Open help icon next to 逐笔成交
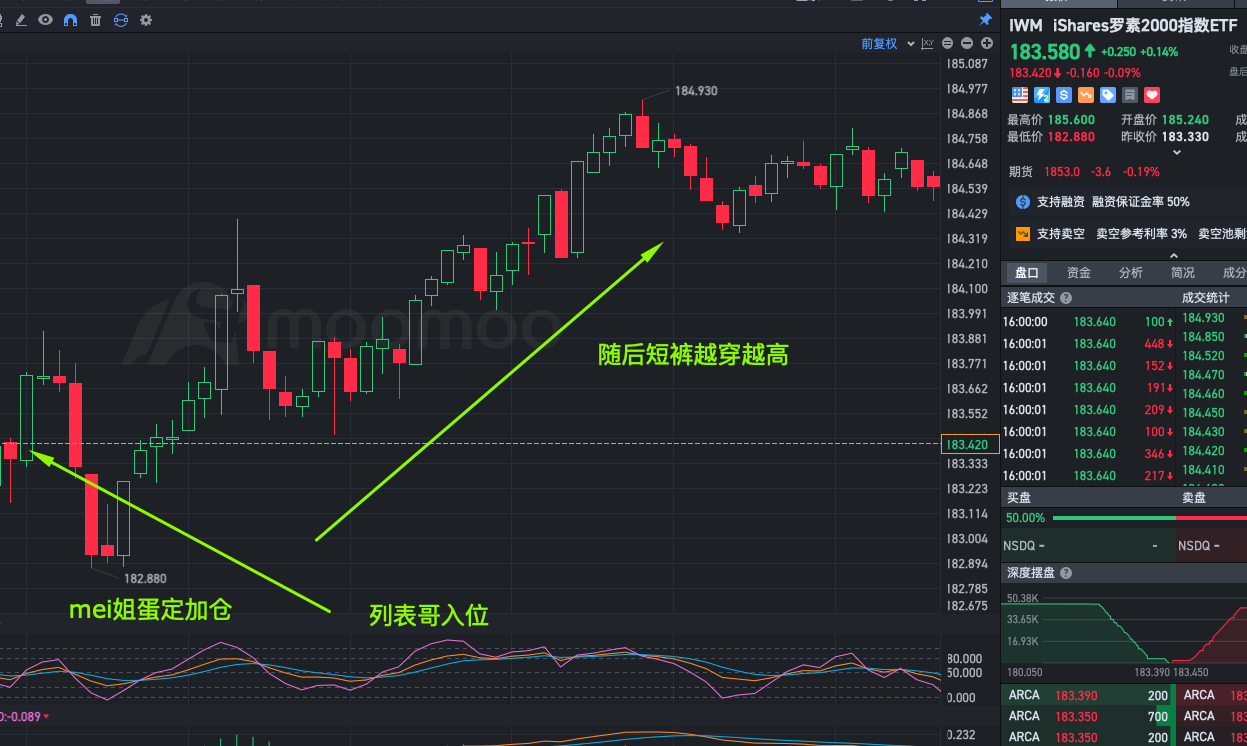 1066,298
